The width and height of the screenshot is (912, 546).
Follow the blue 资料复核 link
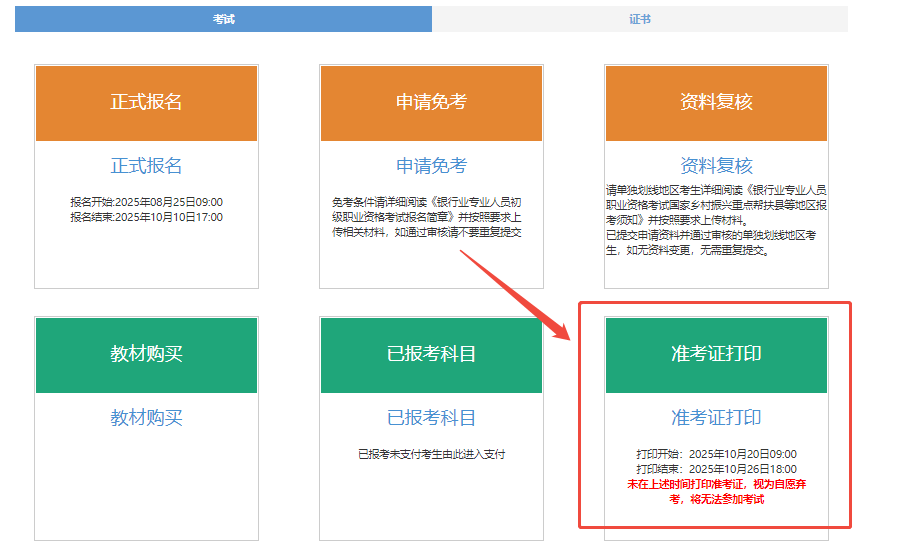pyautogui.click(x=716, y=166)
